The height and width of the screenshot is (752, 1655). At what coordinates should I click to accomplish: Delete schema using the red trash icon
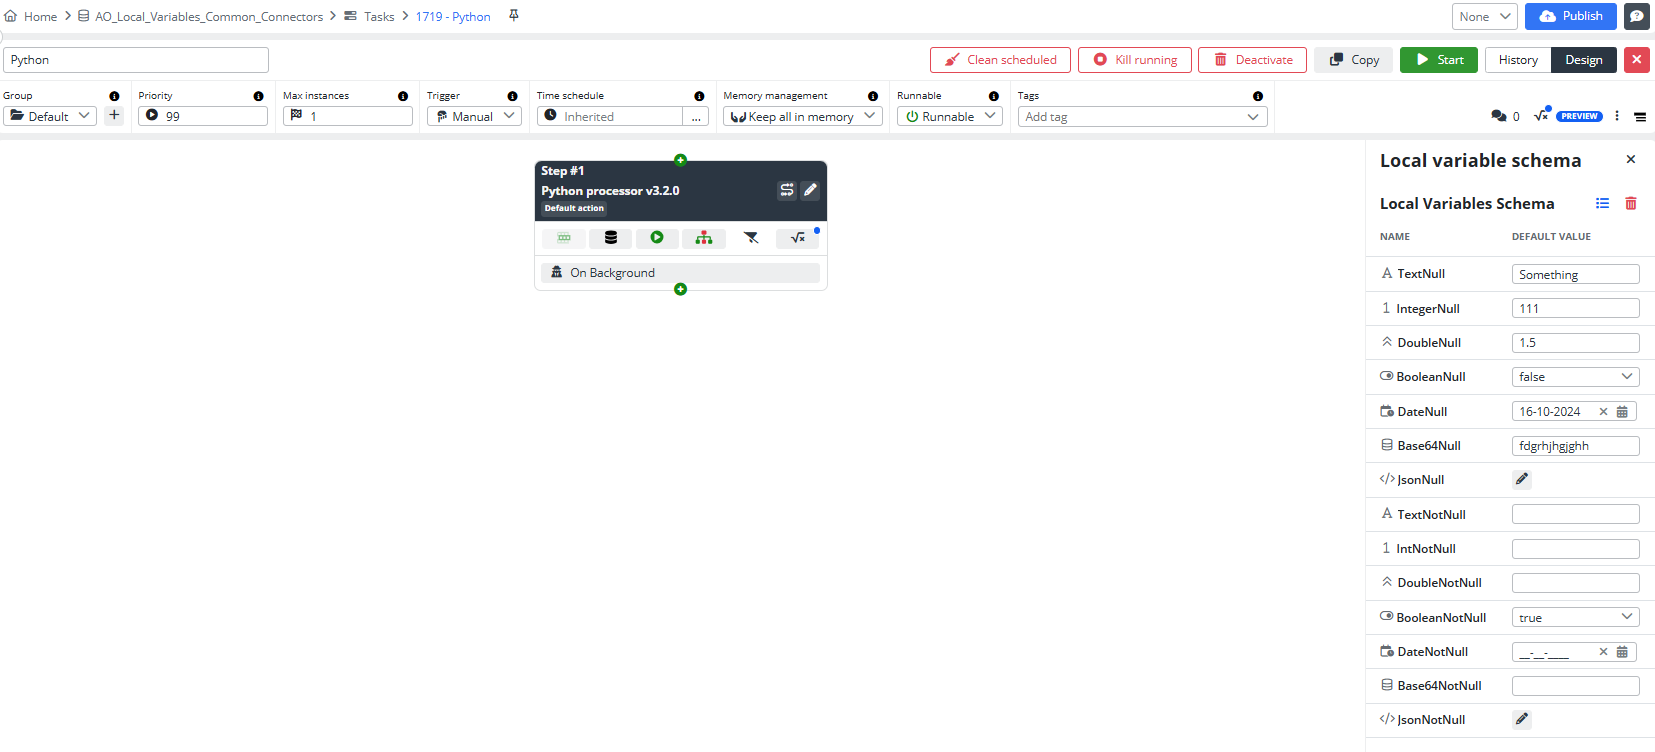pos(1631,204)
